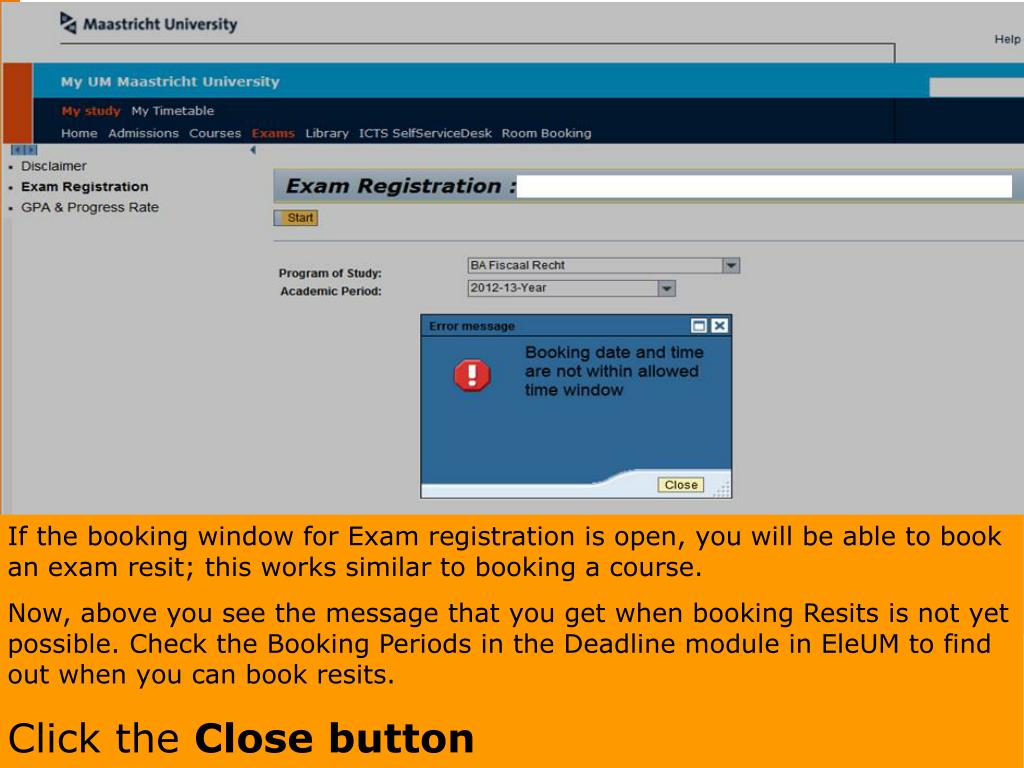Maximize the Error message dialog
This screenshot has height=768, width=1024.
tap(699, 325)
